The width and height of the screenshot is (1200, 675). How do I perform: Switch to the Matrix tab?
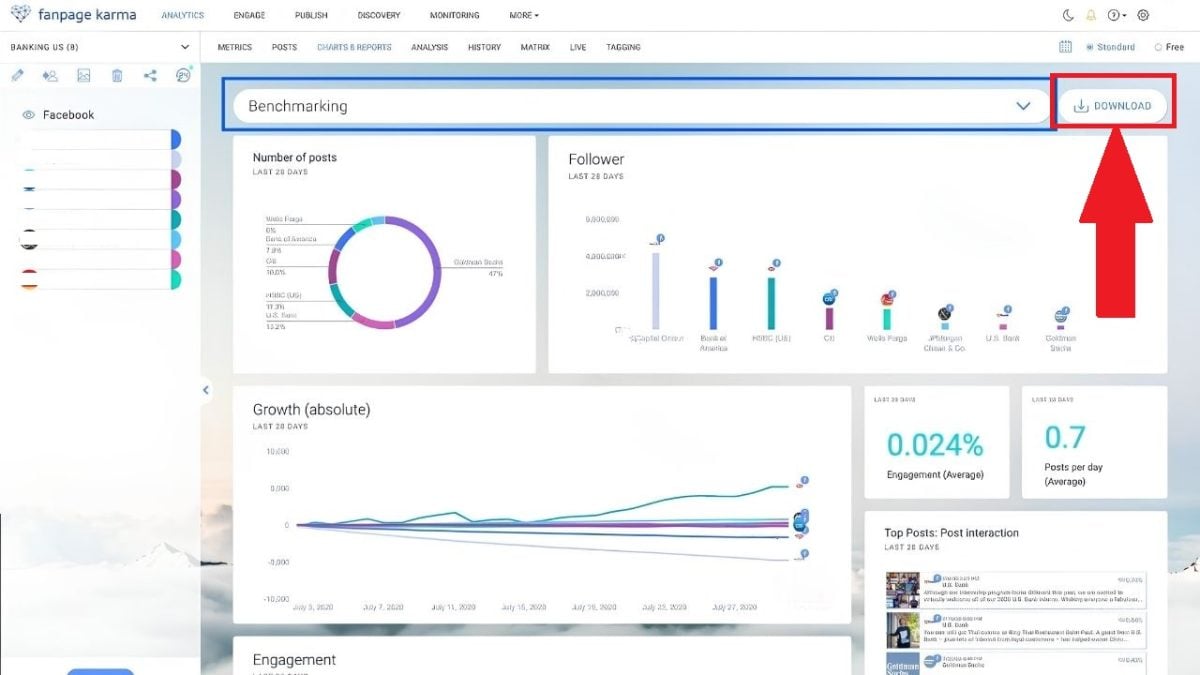535,47
